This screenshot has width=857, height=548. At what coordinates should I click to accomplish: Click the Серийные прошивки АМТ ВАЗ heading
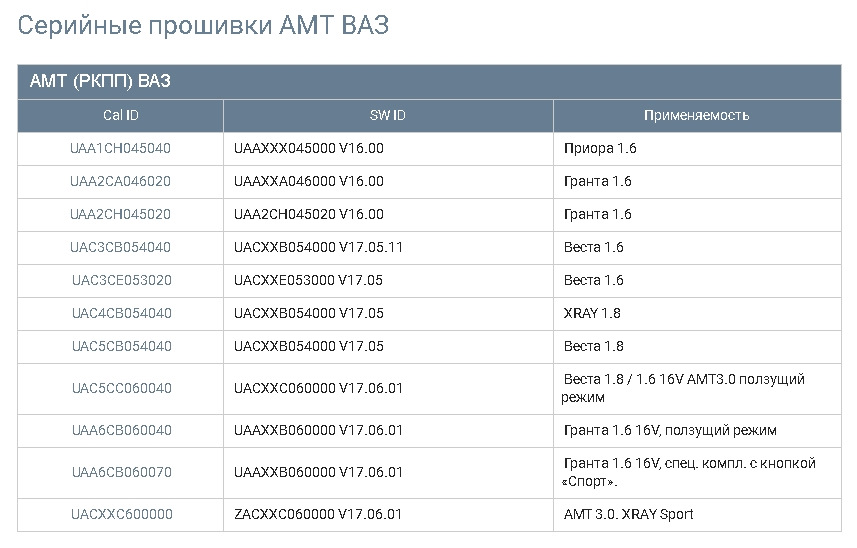[203, 26]
